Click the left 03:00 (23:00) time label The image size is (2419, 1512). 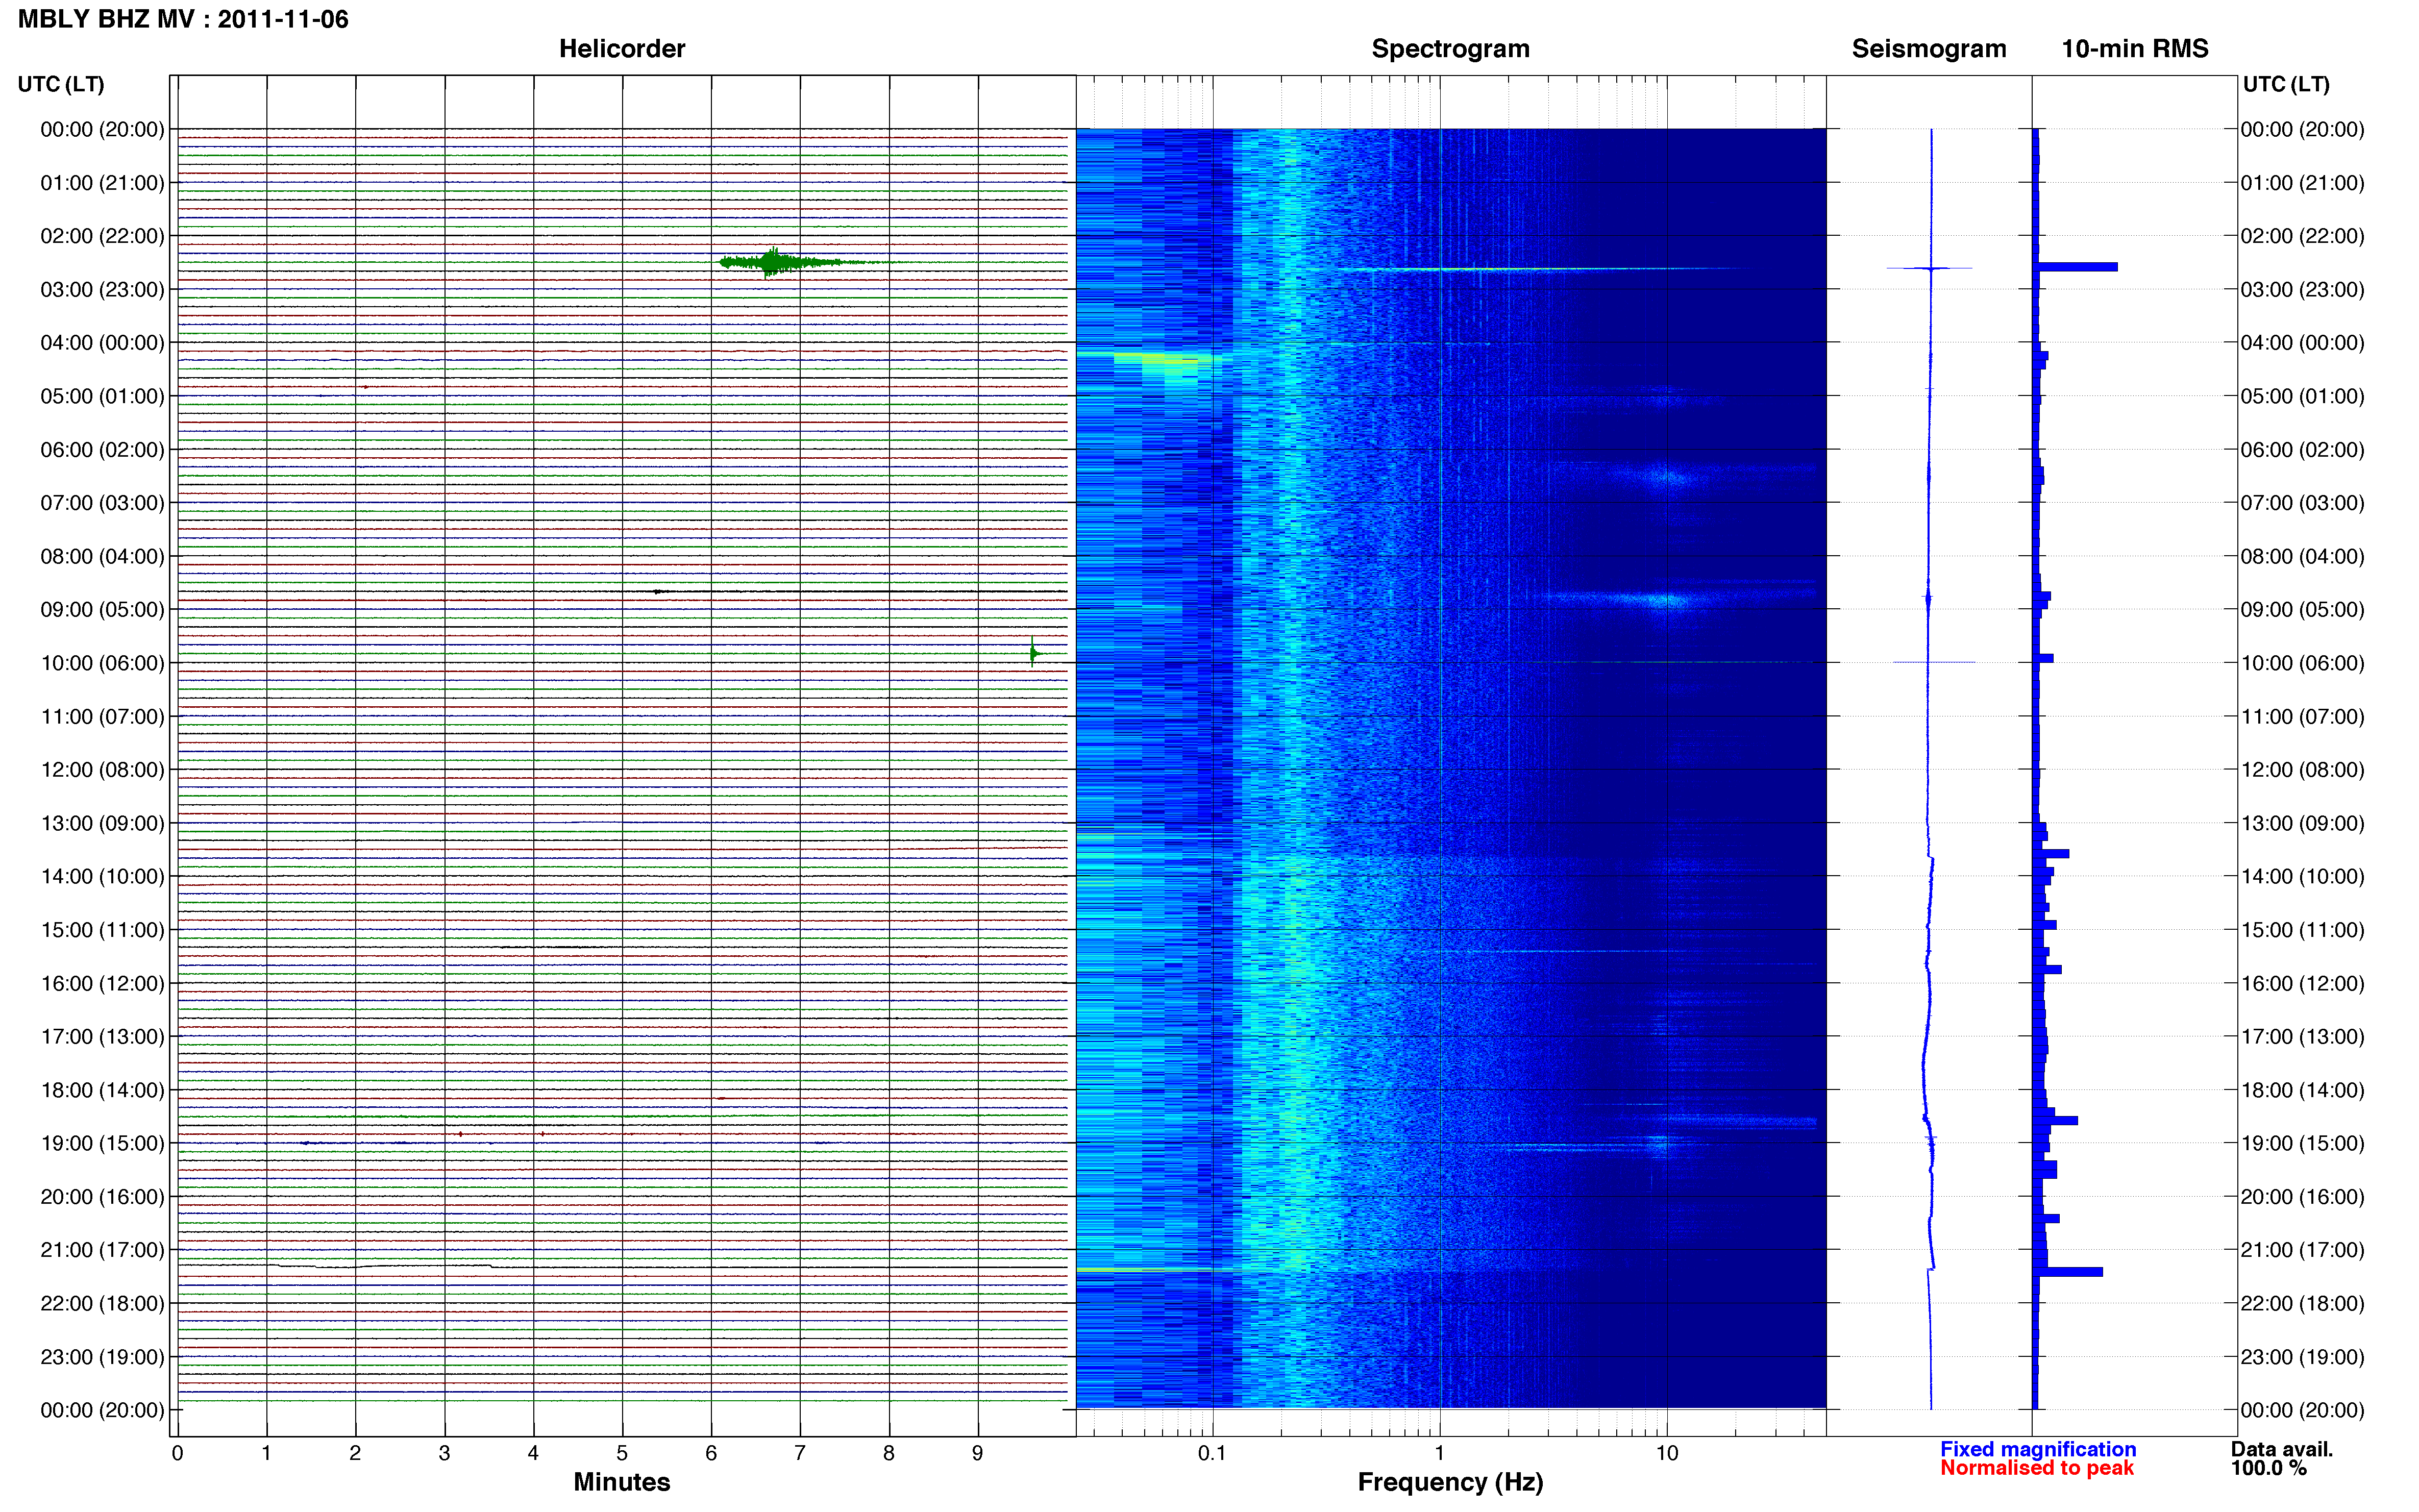[x=102, y=289]
